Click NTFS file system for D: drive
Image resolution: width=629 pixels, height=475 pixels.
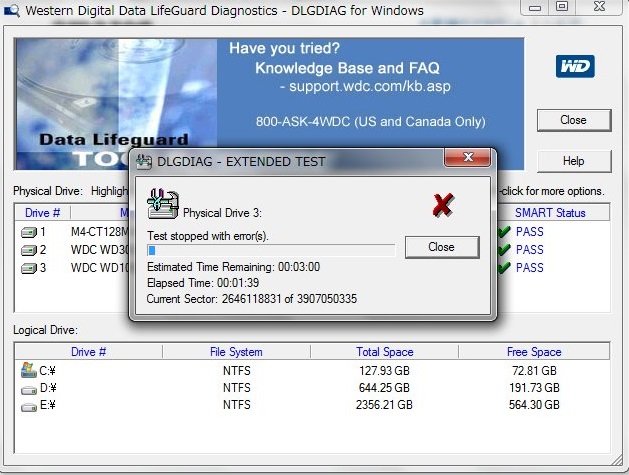pos(237,388)
